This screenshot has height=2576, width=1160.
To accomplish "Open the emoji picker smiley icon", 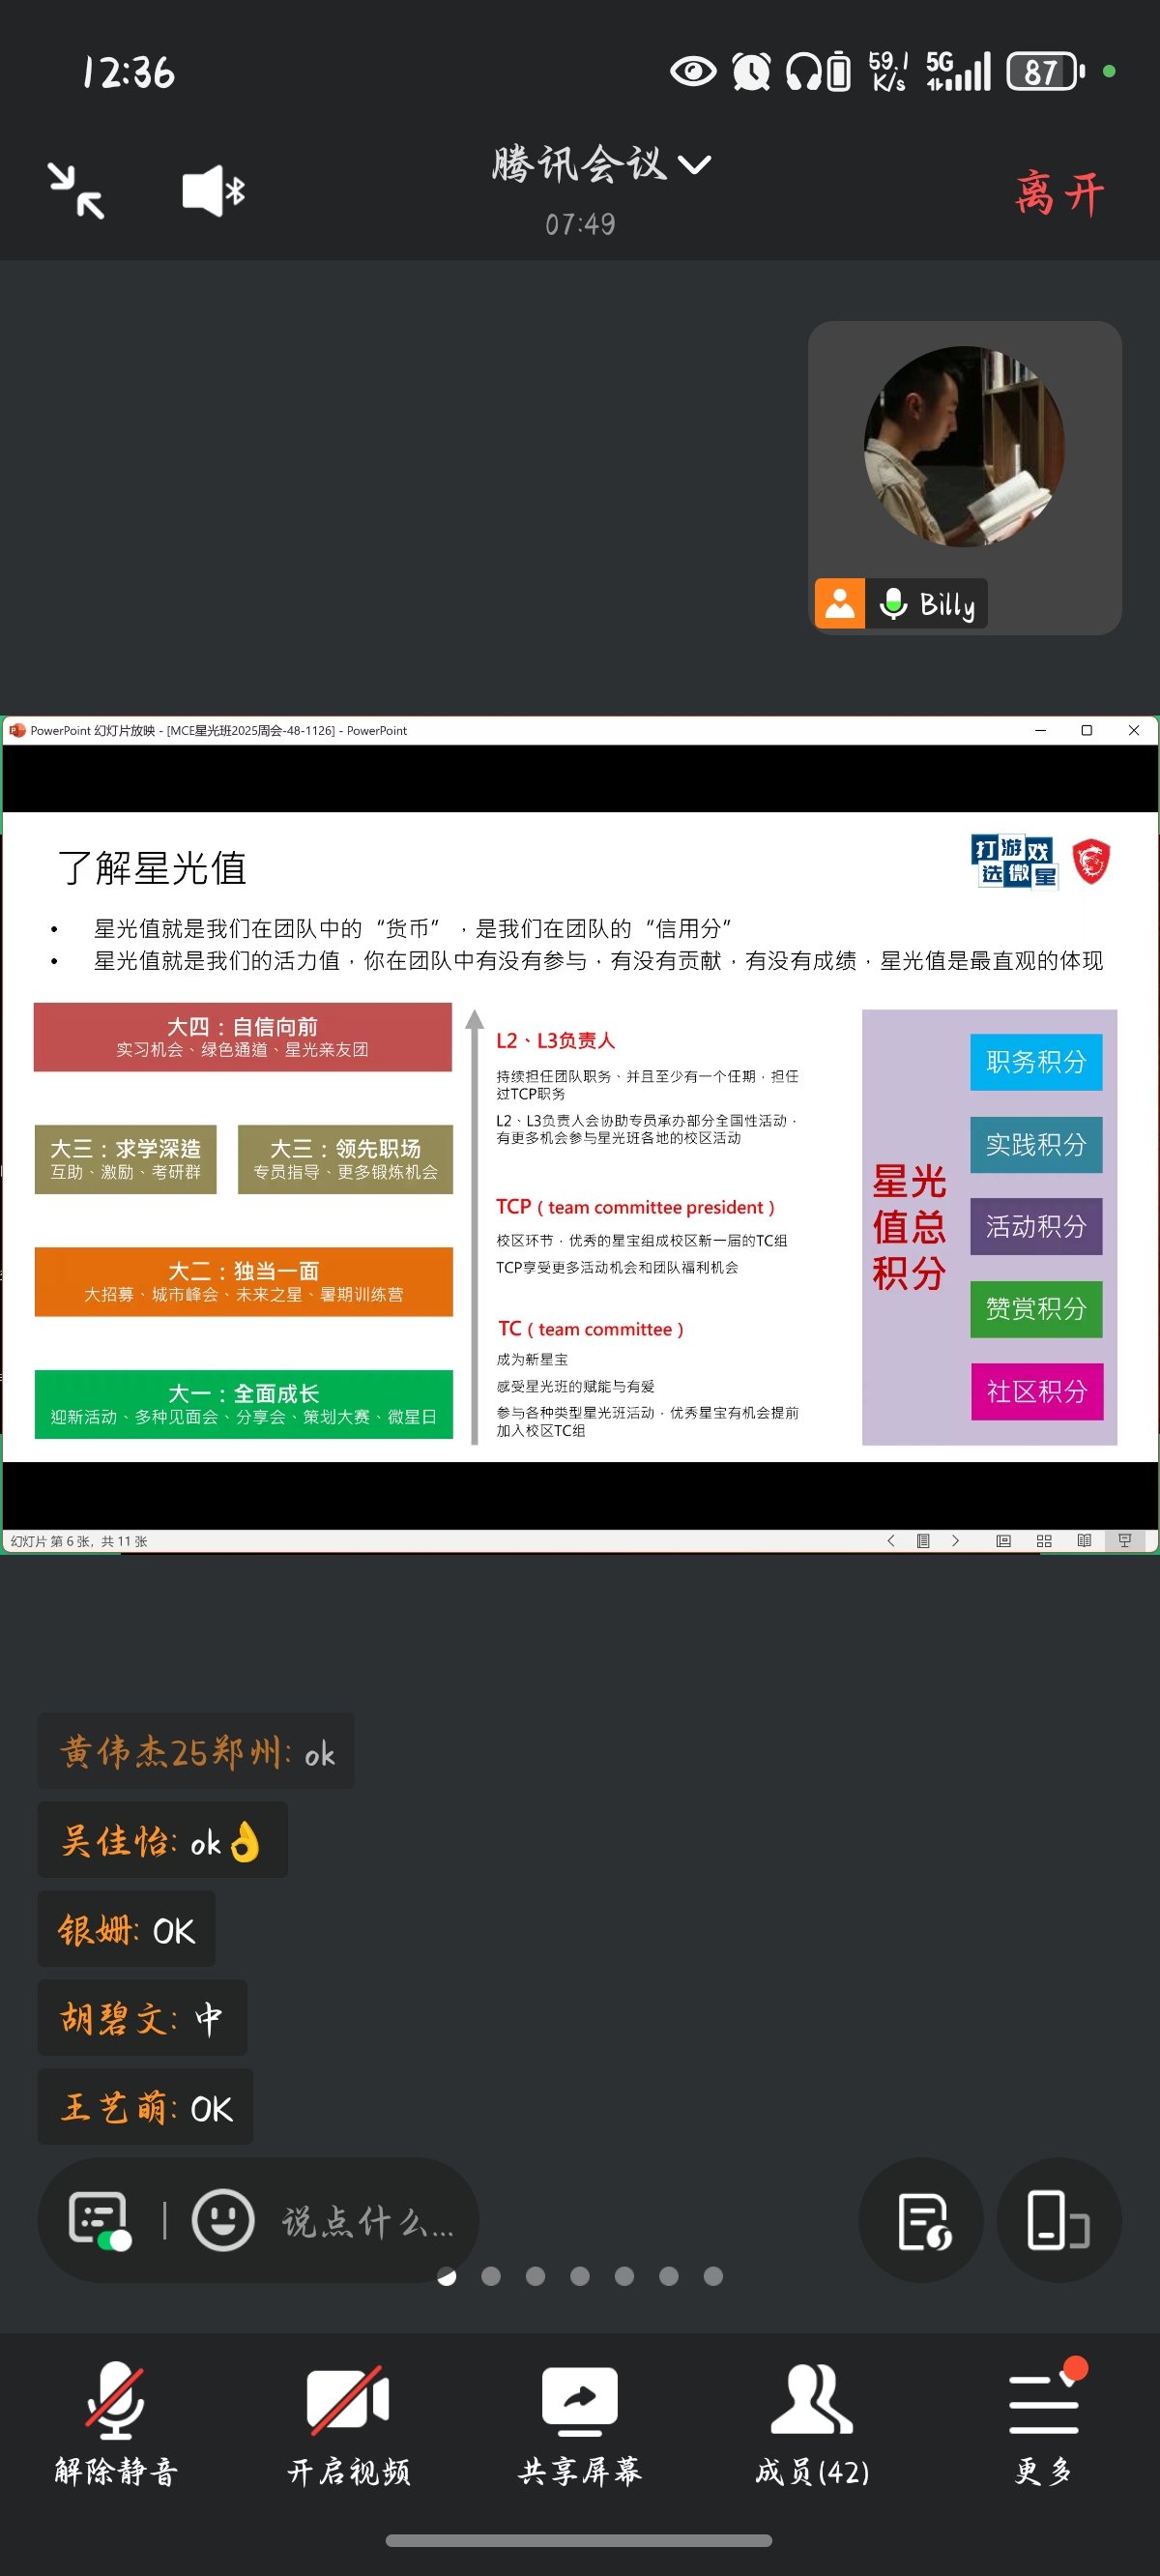I will pos(223,2220).
